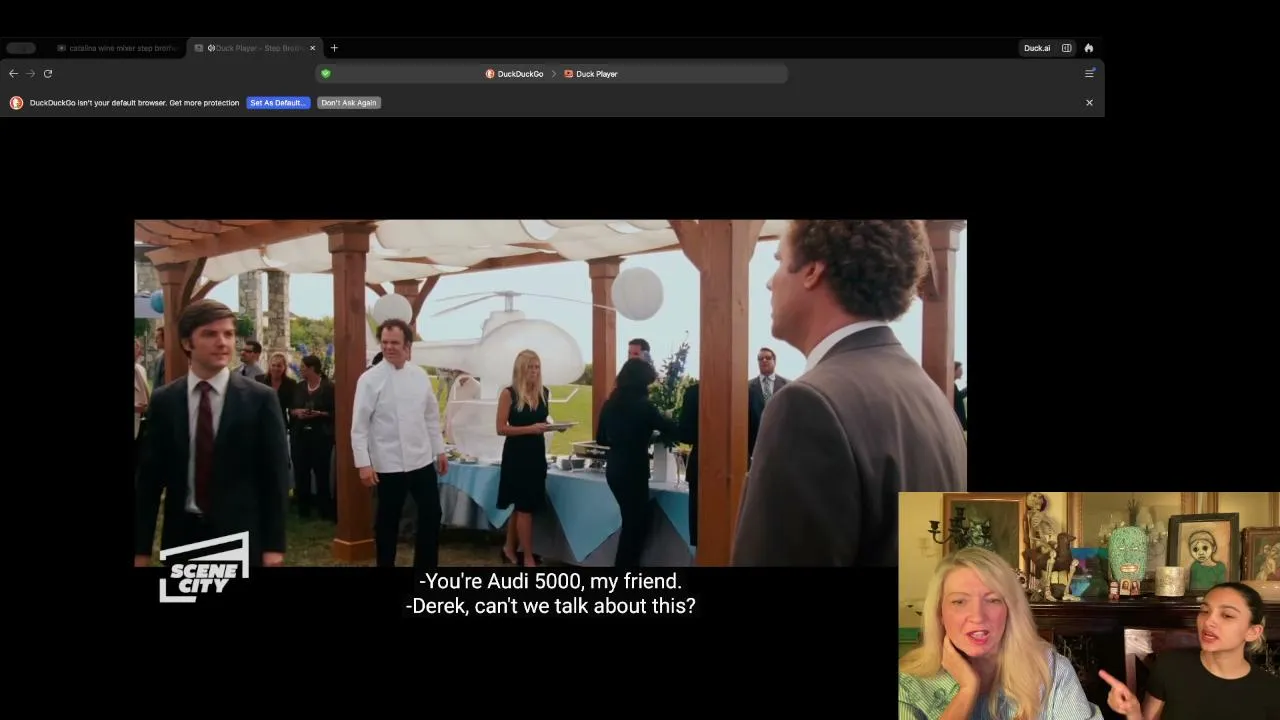
Task: Switch to the catalina wine mixer tab
Action: (x=117, y=48)
